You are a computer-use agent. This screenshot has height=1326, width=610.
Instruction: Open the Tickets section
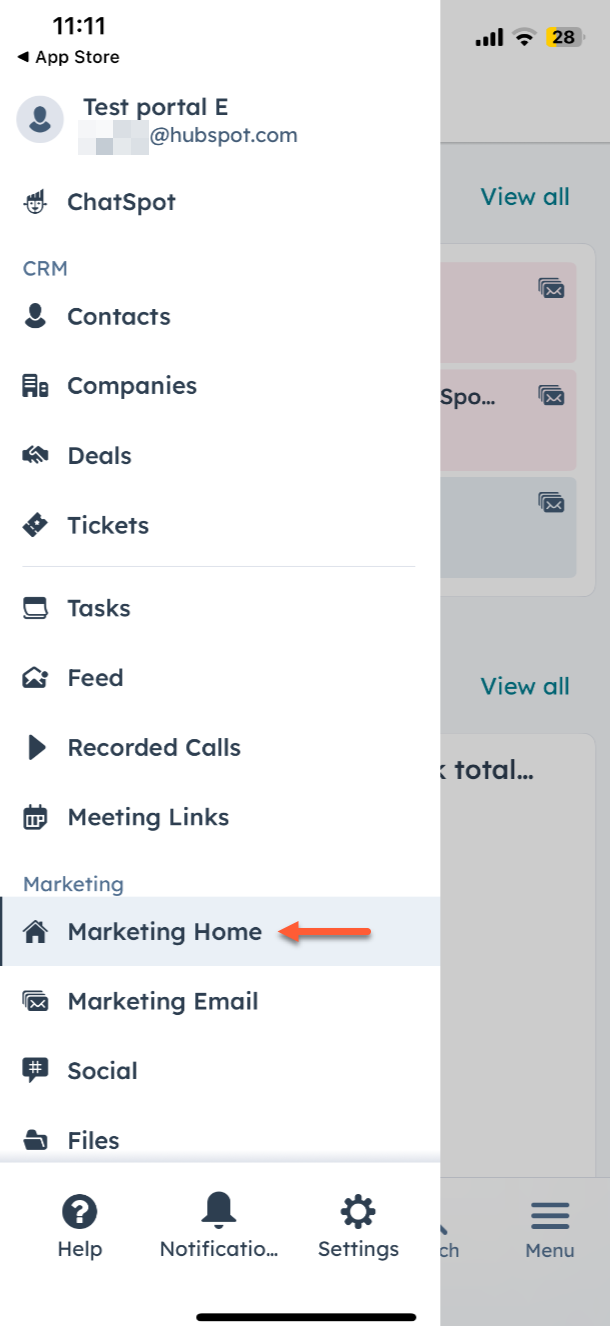(107, 525)
